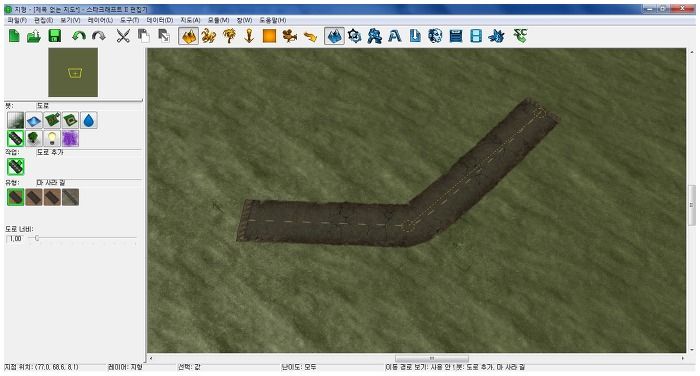The image size is (700, 376).
Task: Choose the third brown road type swatch
Action: (x=52, y=197)
